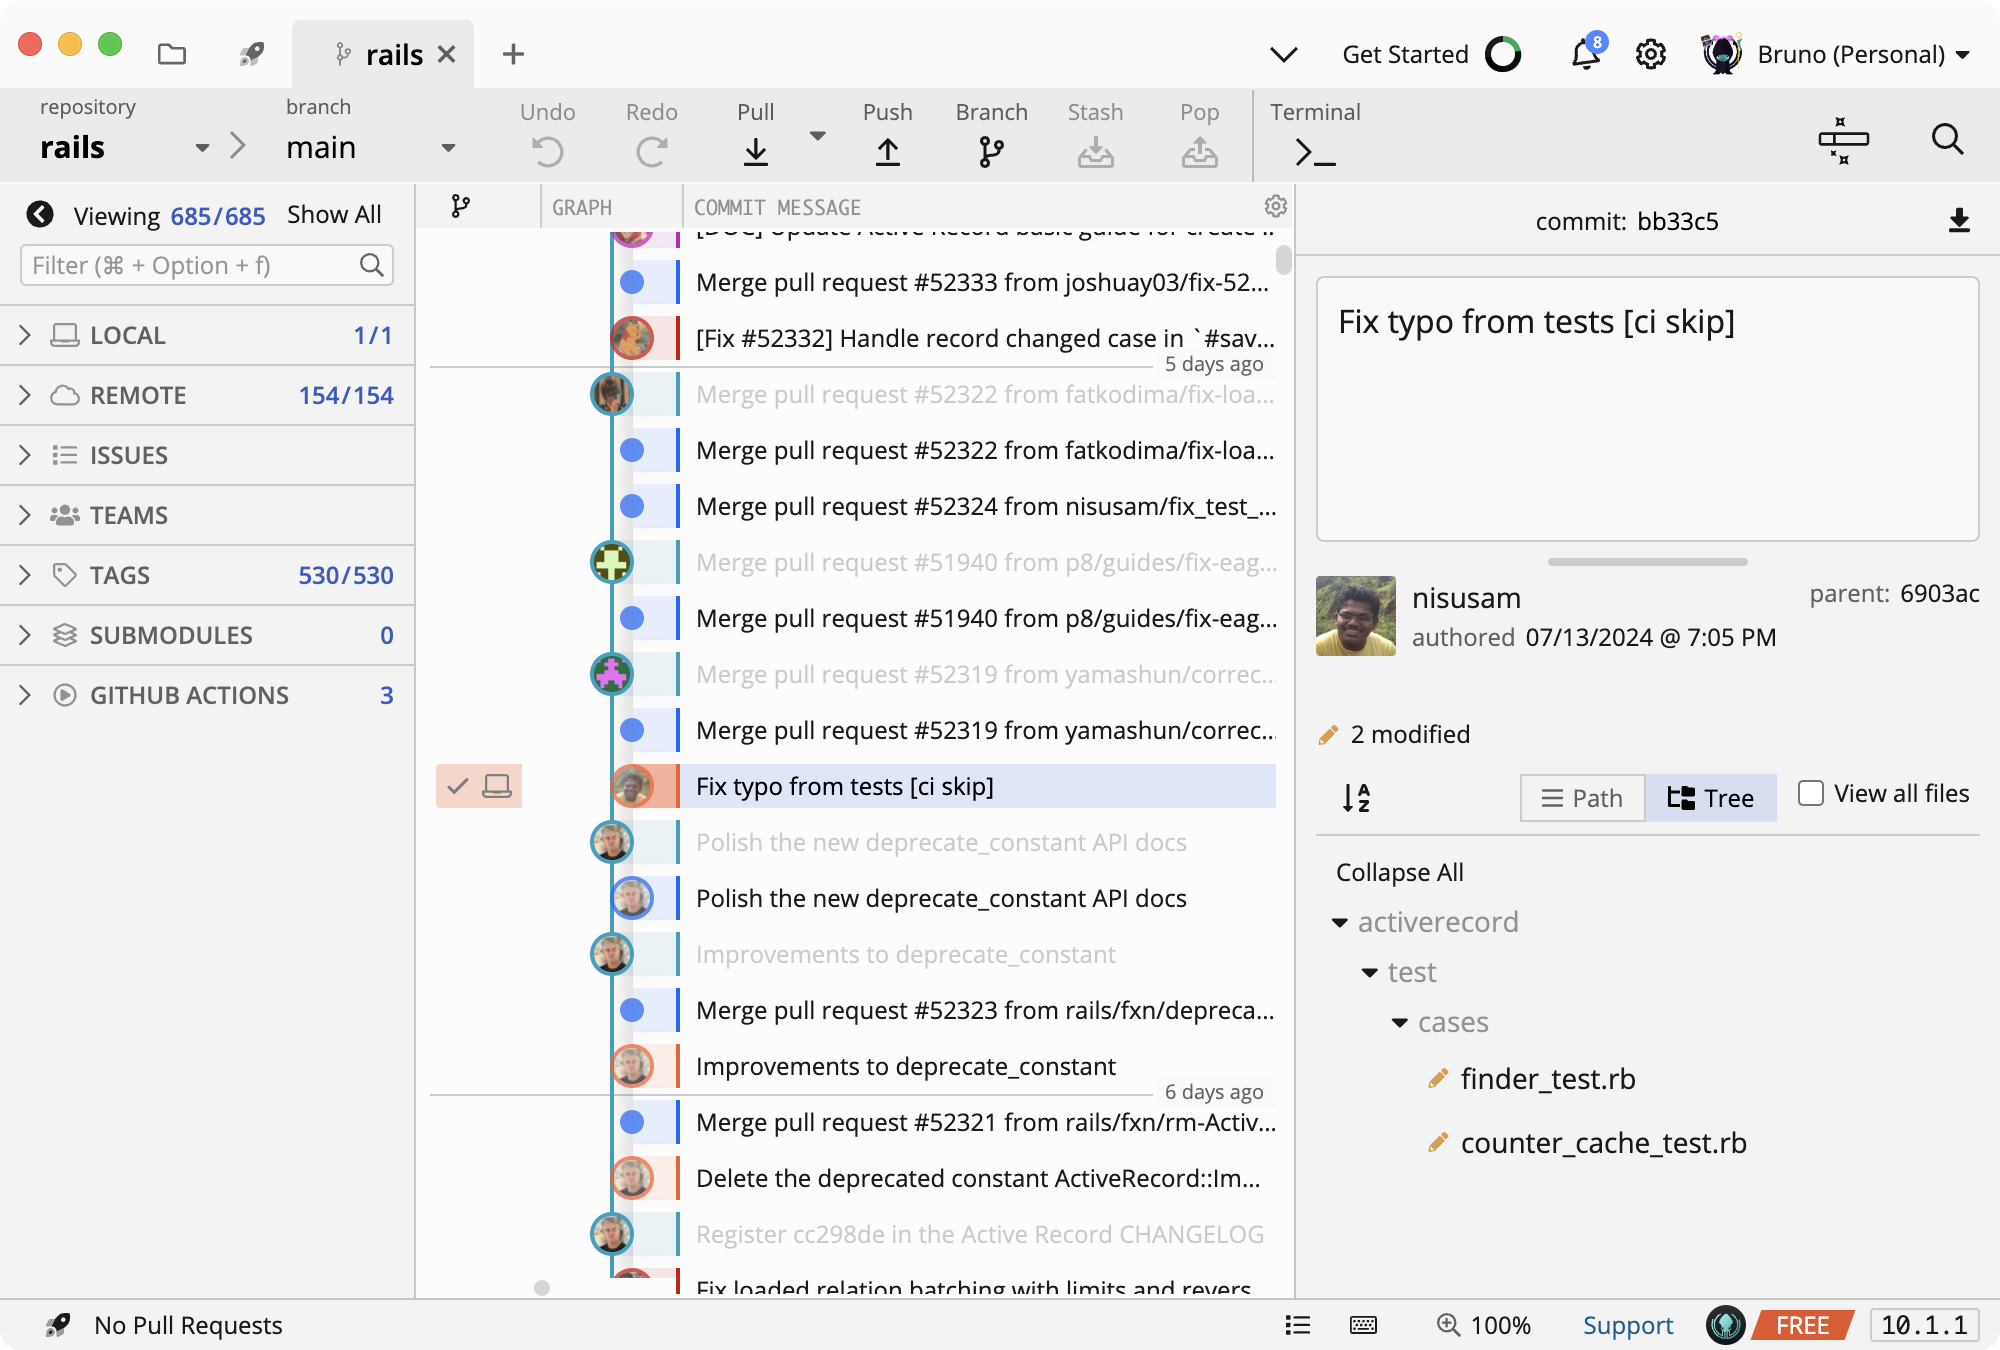Image resolution: width=2000 pixels, height=1350 pixels.
Task: Open the Terminal prompt icon
Action: tap(1315, 153)
